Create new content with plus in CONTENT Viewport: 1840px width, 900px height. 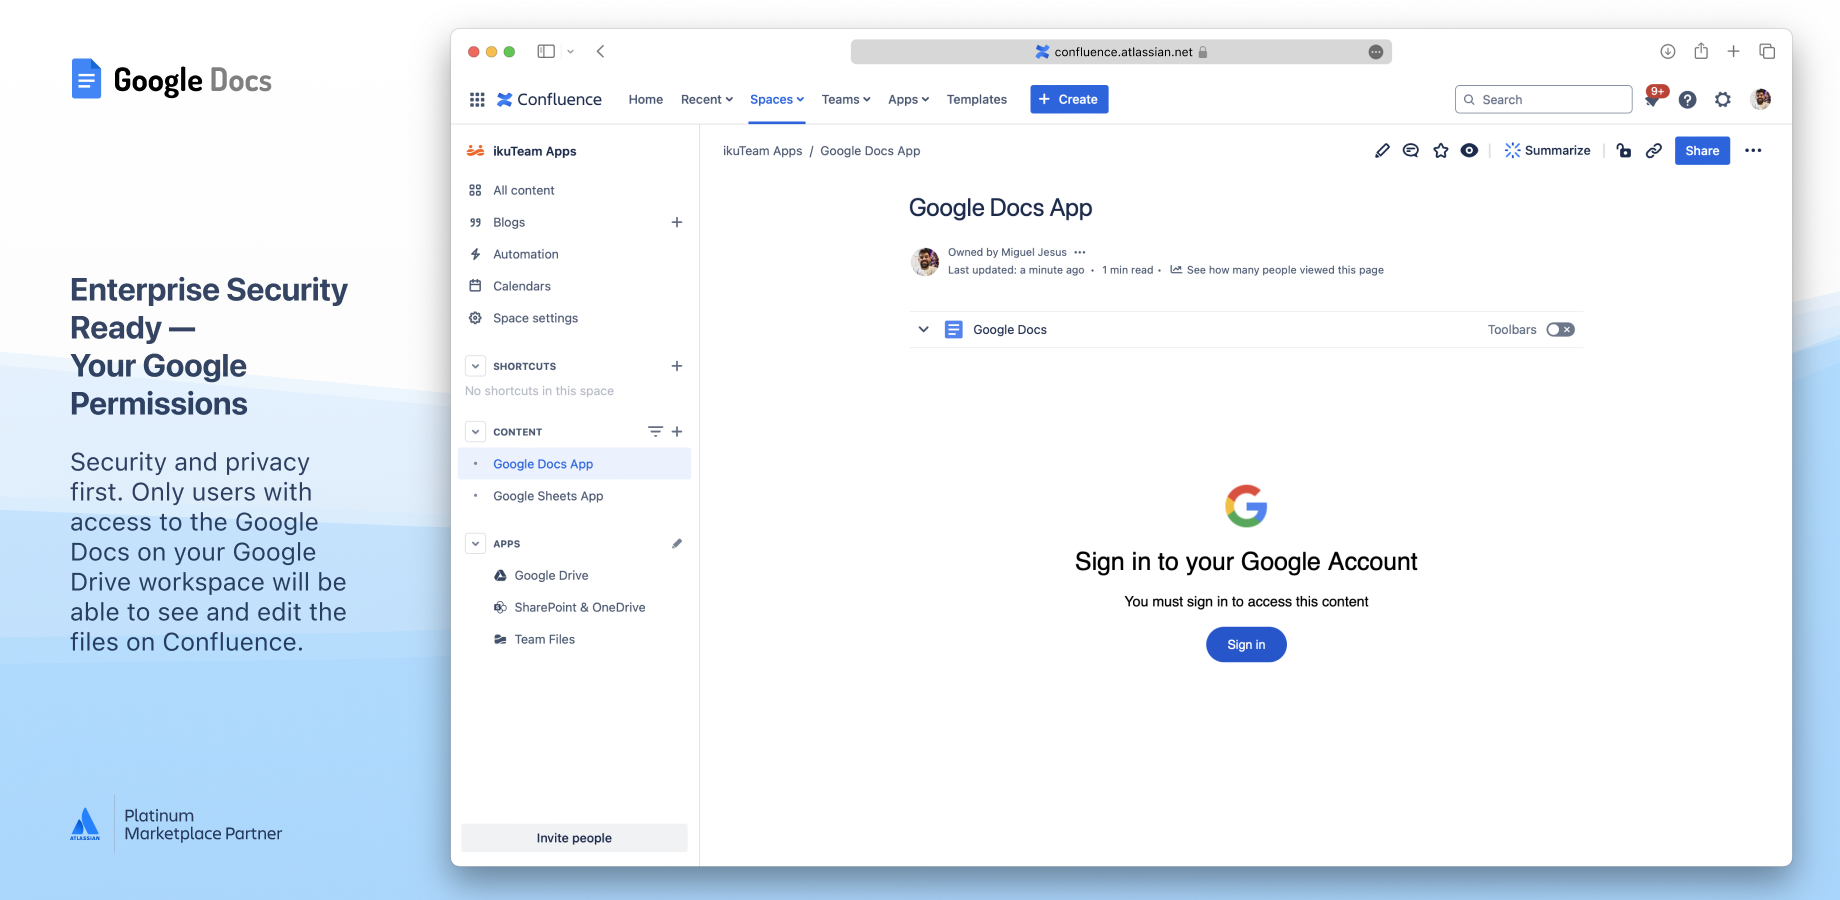tap(677, 431)
